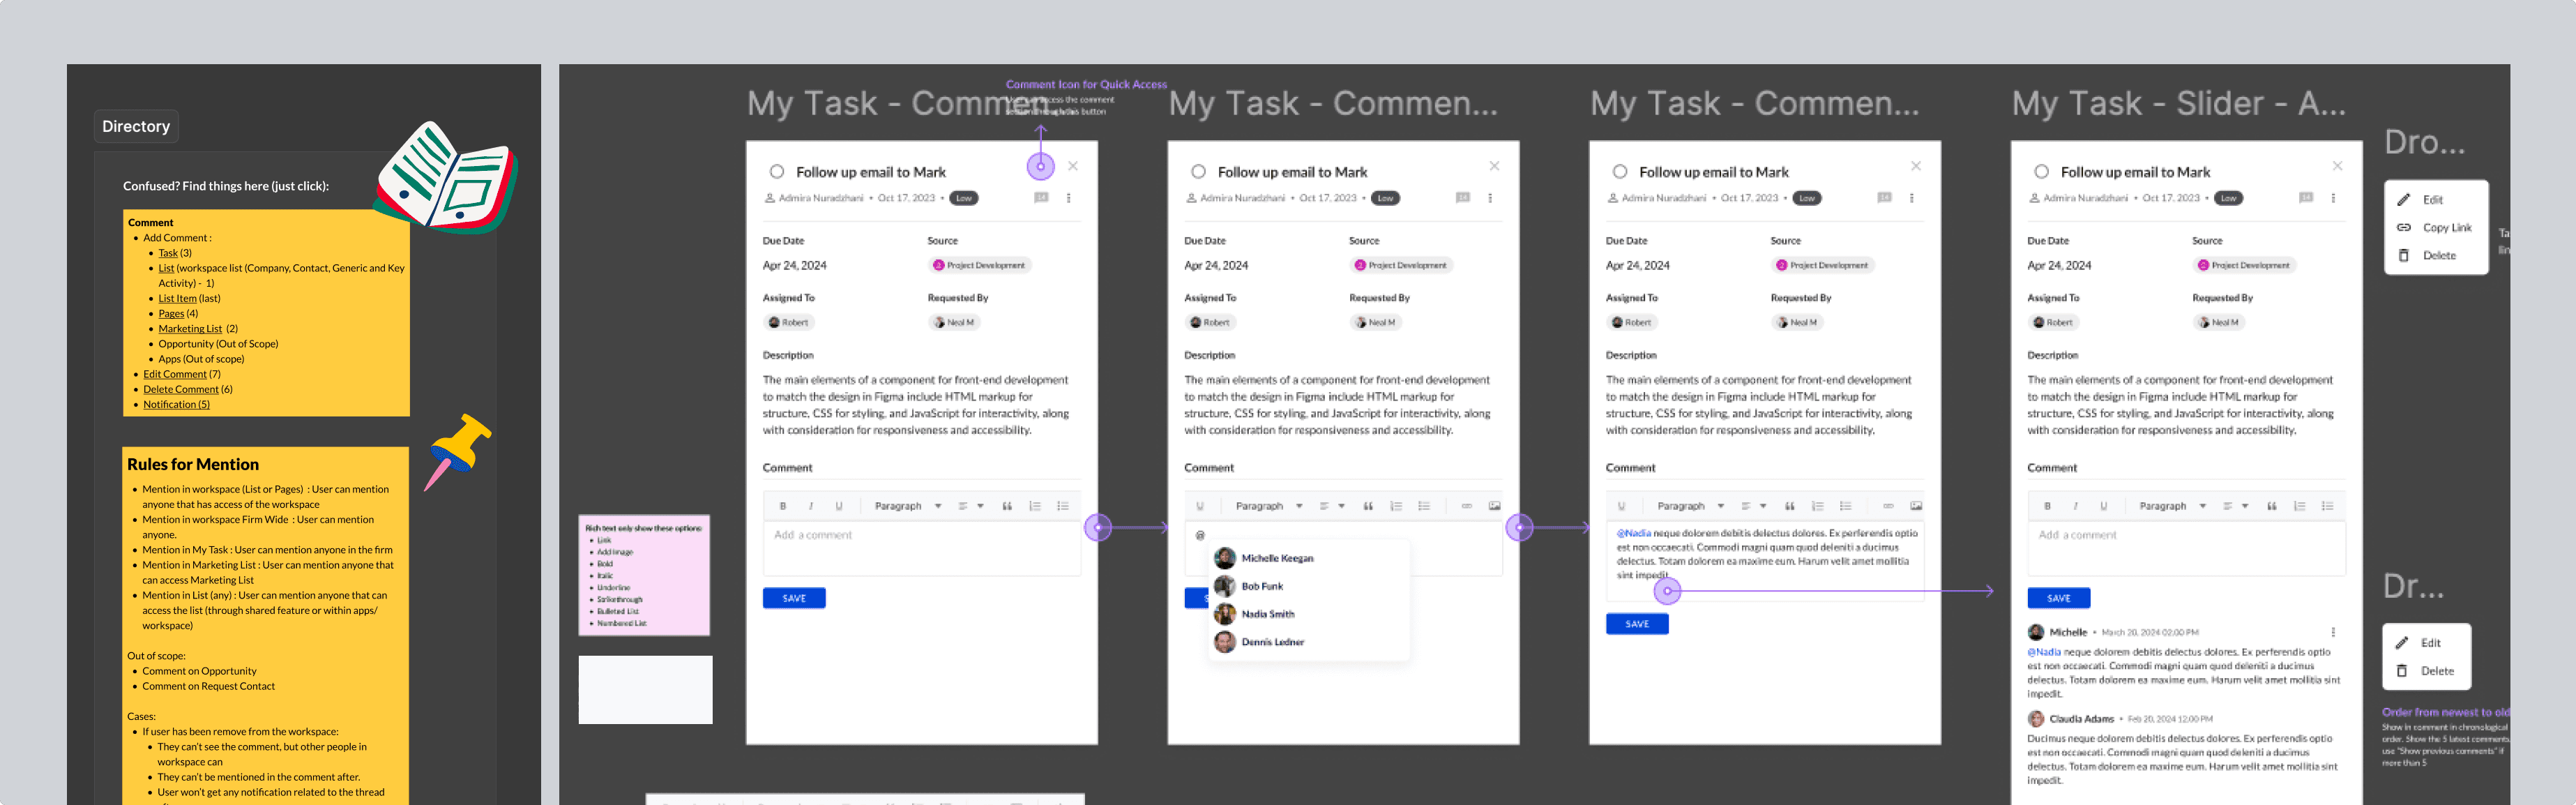Image resolution: width=2576 pixels, height=805 pixels.
Task: Click bulleted list icon in first comment frame
Action: (x=1063, y=506)
